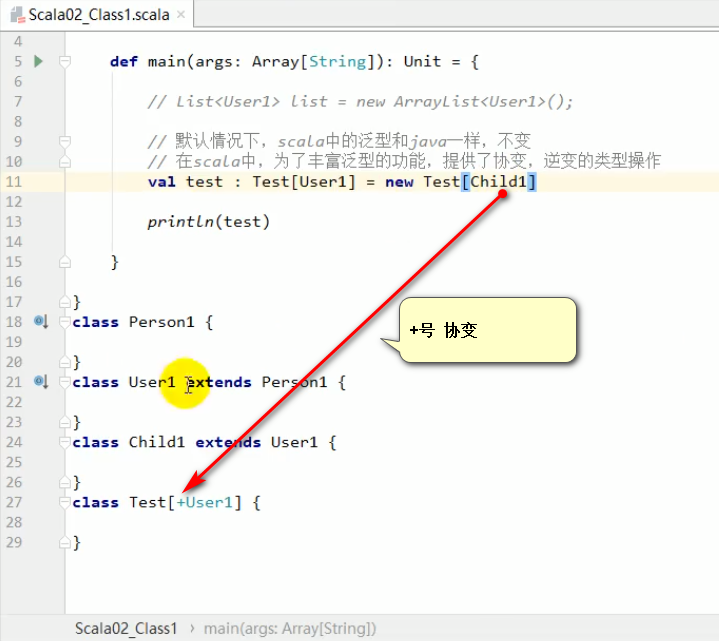Close the Scala02_Class1.scala tab
719x641 pixels.
click(x=181, y=15)
